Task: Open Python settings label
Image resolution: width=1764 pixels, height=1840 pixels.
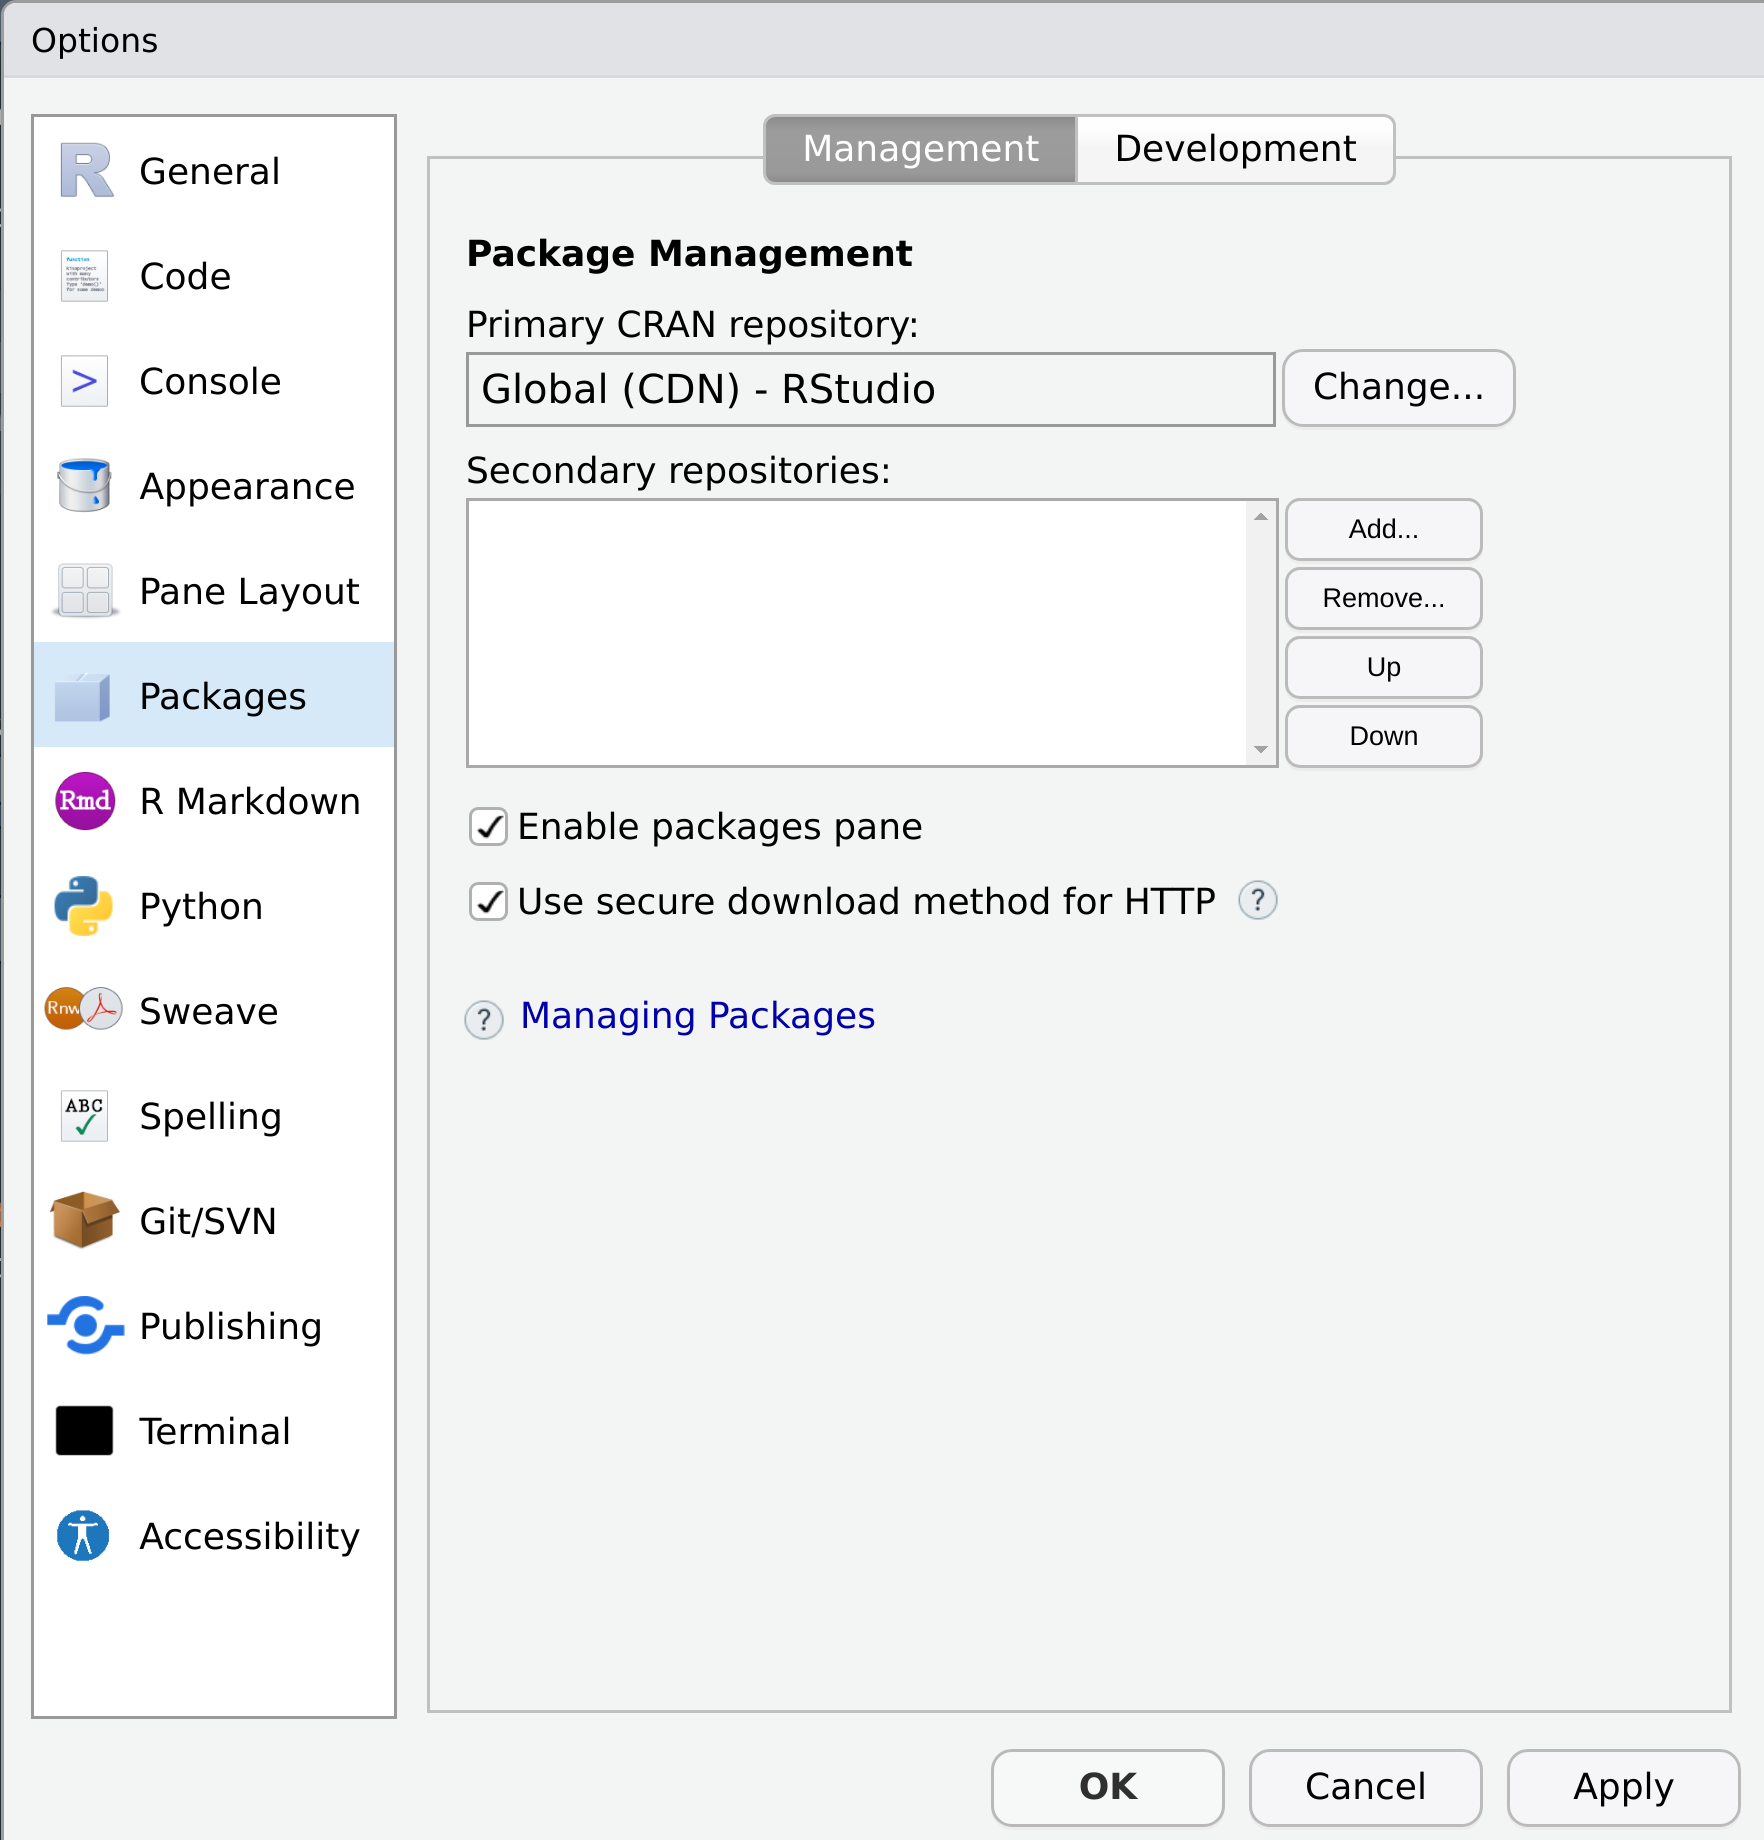Action: point(201,907)
